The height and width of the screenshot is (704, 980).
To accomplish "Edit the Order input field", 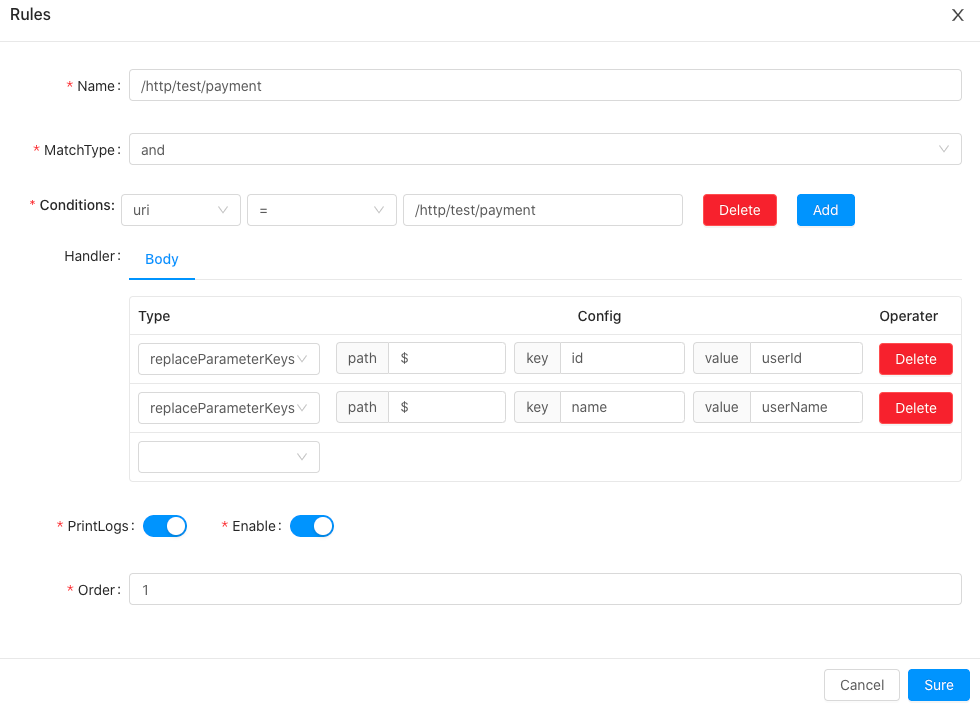I will coord(545,589).
